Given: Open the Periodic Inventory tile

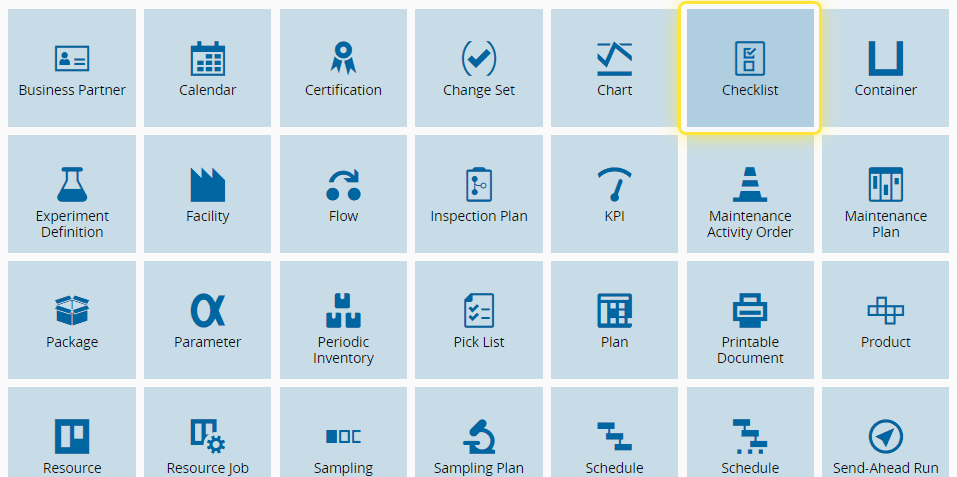Looking at the screenshot, I should 343,320.
